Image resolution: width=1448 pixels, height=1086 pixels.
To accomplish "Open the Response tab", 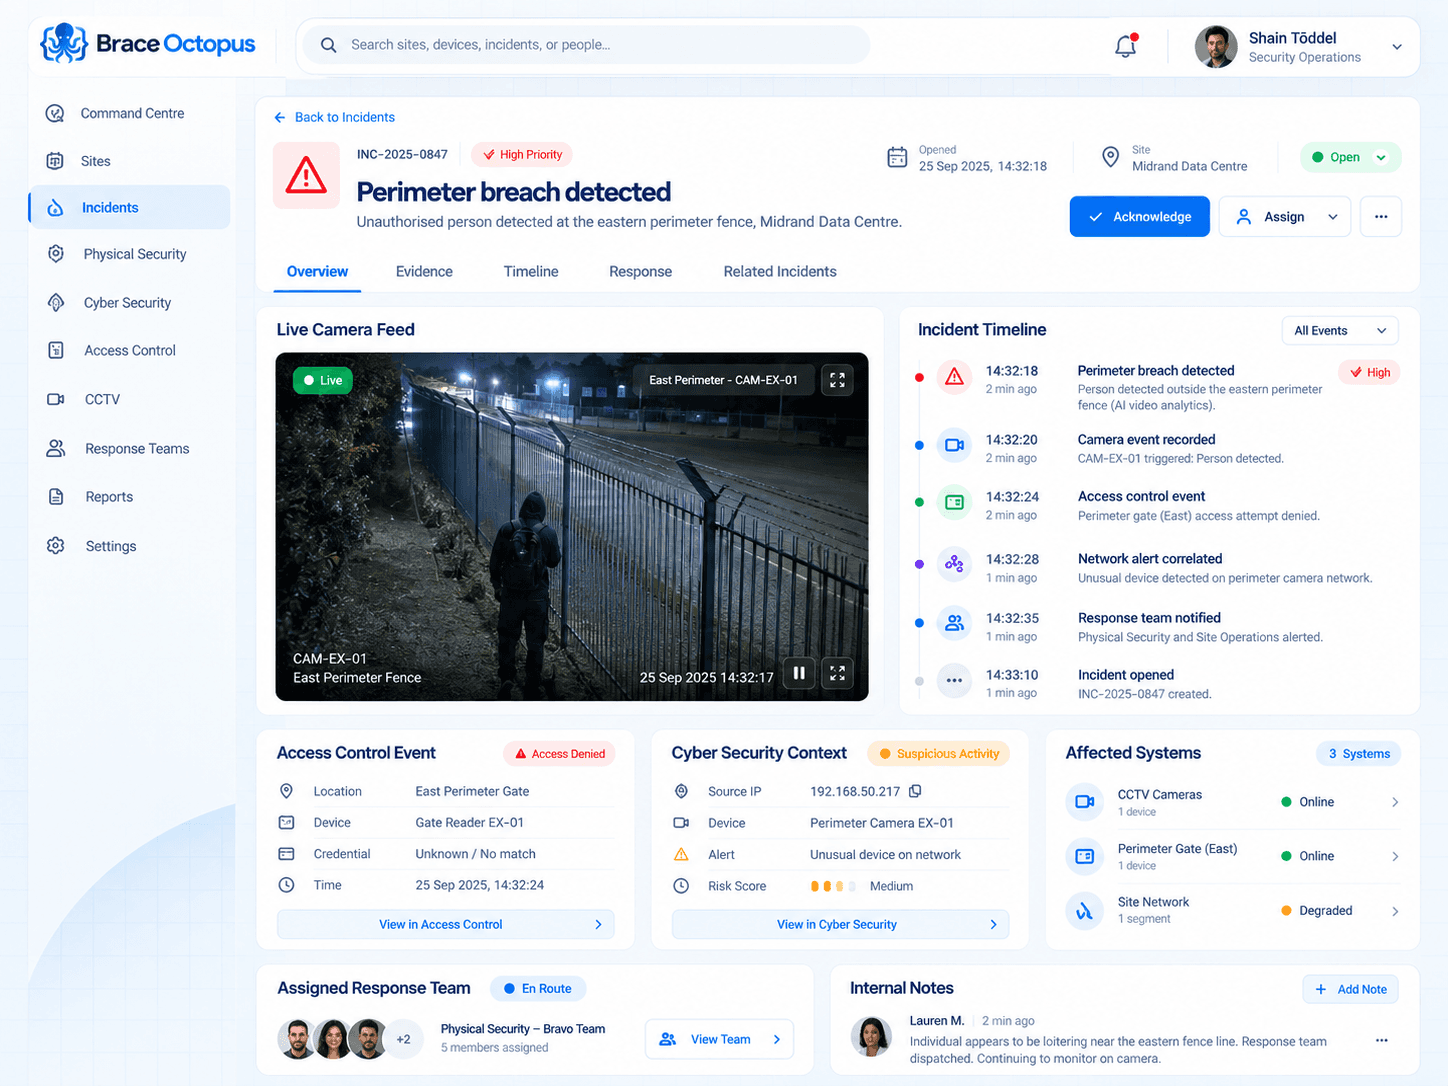I will click(640, 272).
